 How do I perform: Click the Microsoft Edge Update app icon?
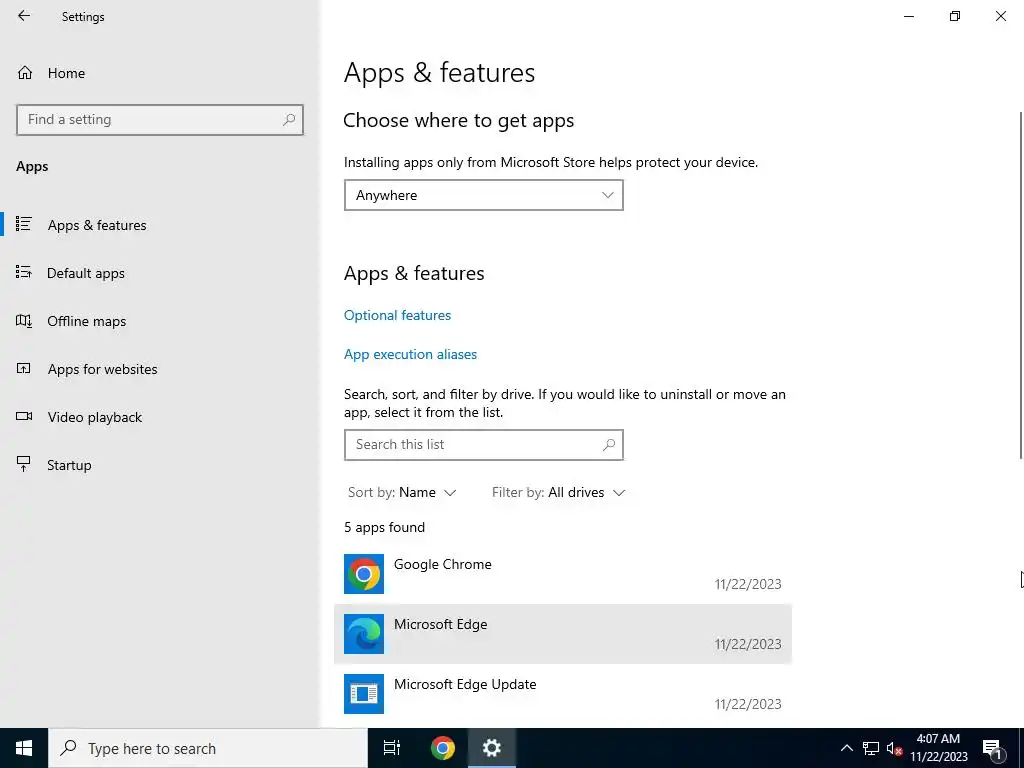tap(364, 694)
